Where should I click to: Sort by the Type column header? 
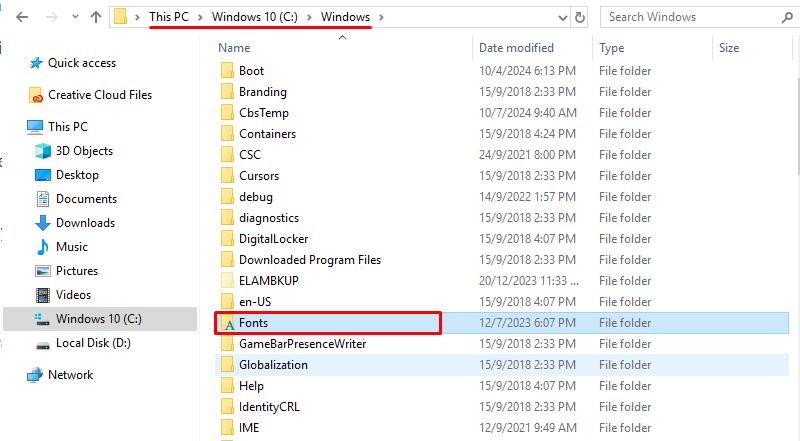pyautogui.click(x=611, y=48)
